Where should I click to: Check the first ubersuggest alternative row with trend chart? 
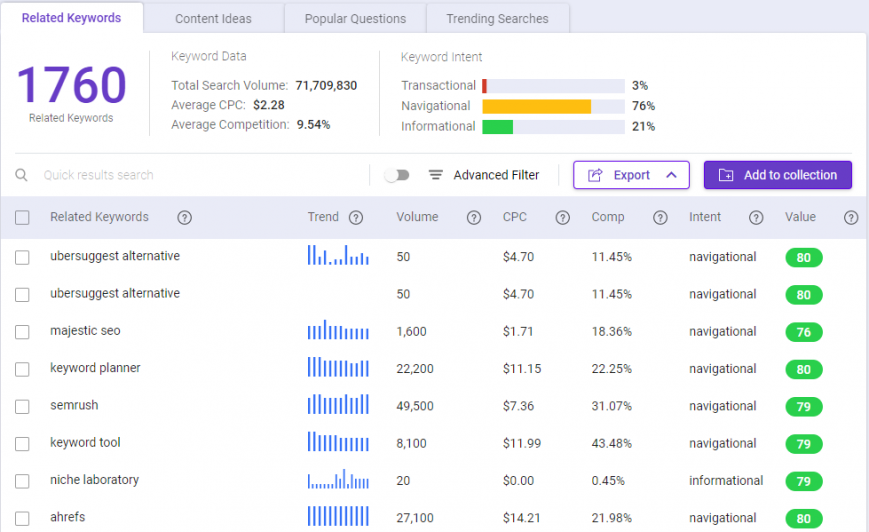[22, 258]
